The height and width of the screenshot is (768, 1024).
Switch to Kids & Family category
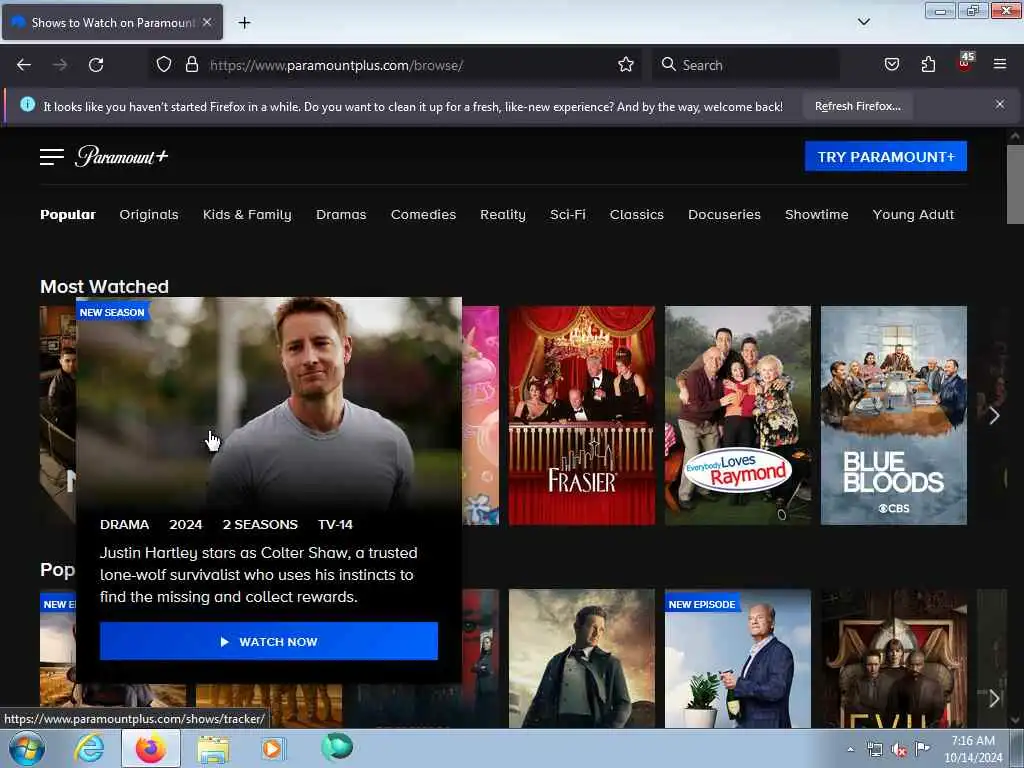(x=248, y=215)
